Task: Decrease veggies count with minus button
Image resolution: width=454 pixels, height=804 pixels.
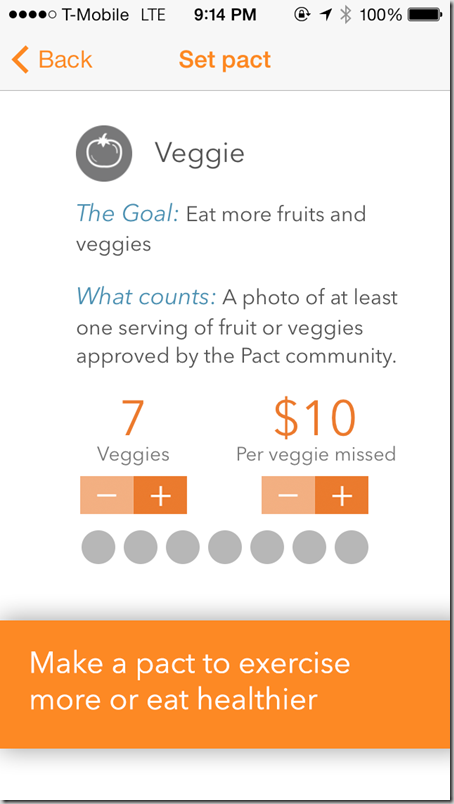Action: 107,495
